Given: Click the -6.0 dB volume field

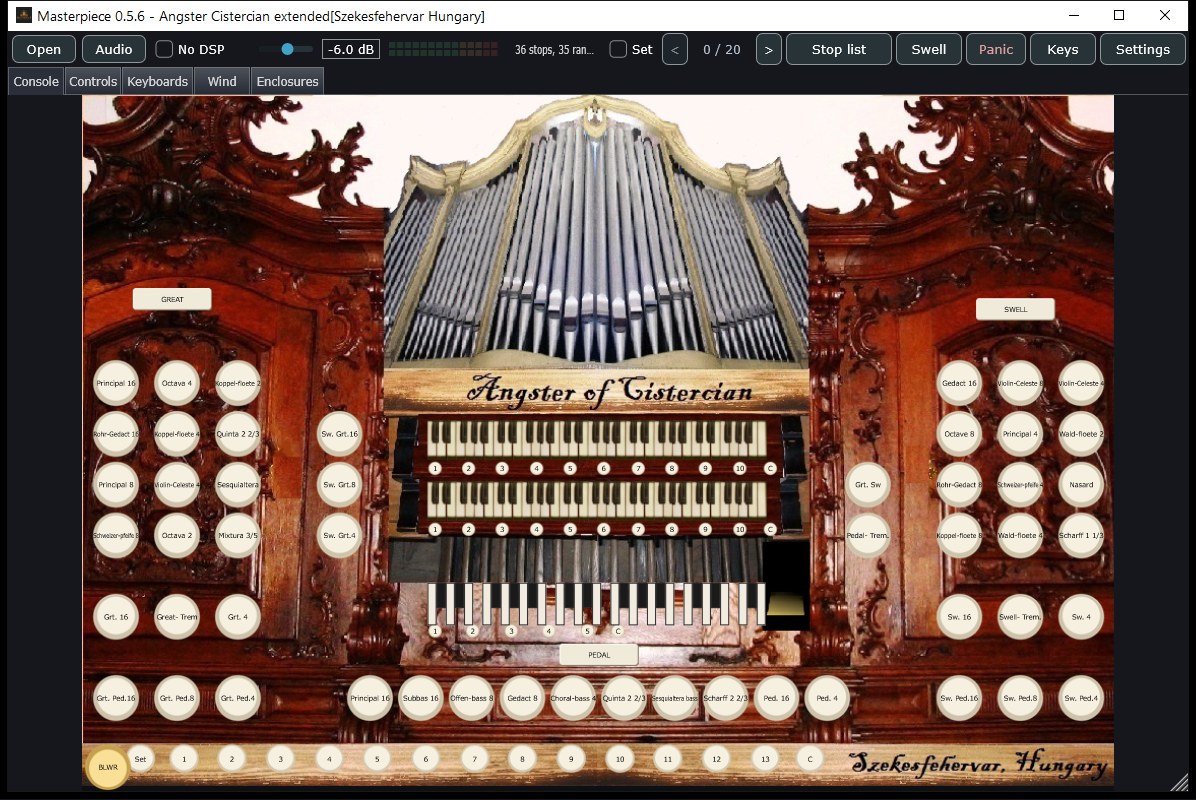Looking at the screenshot, I should [x=351, y=50].
